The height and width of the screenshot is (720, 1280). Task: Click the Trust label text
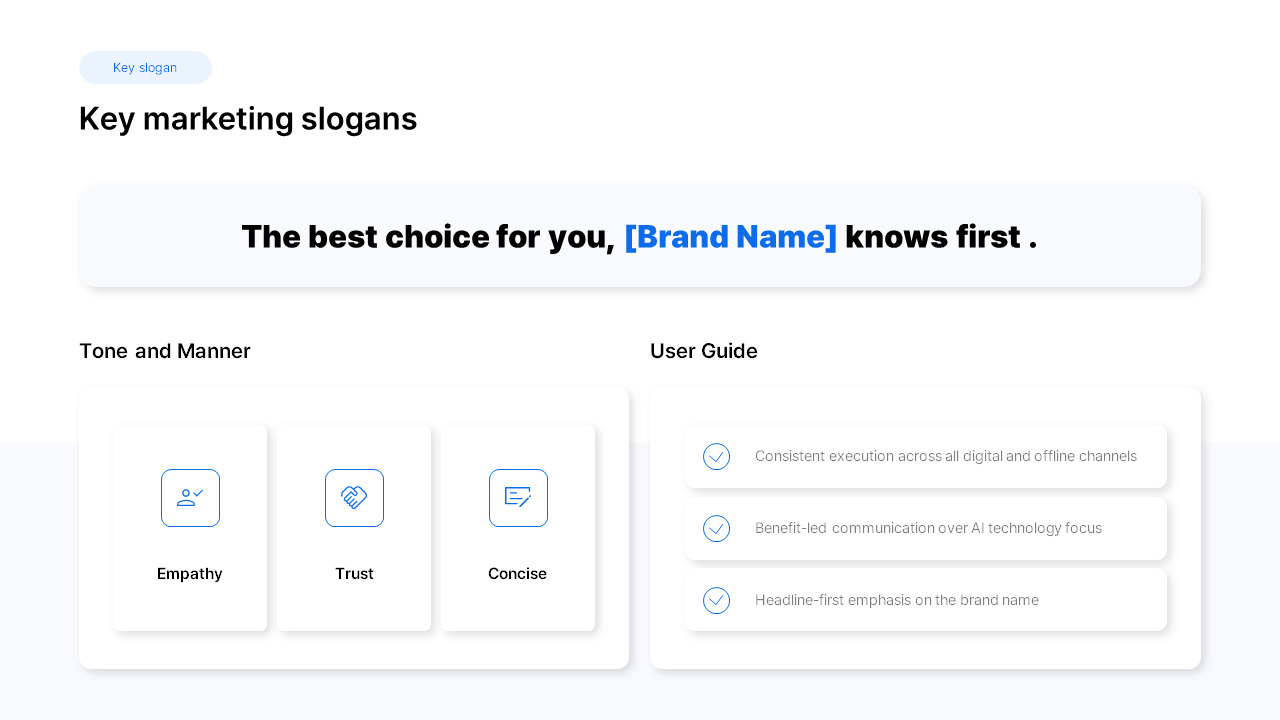click(354, 574)
